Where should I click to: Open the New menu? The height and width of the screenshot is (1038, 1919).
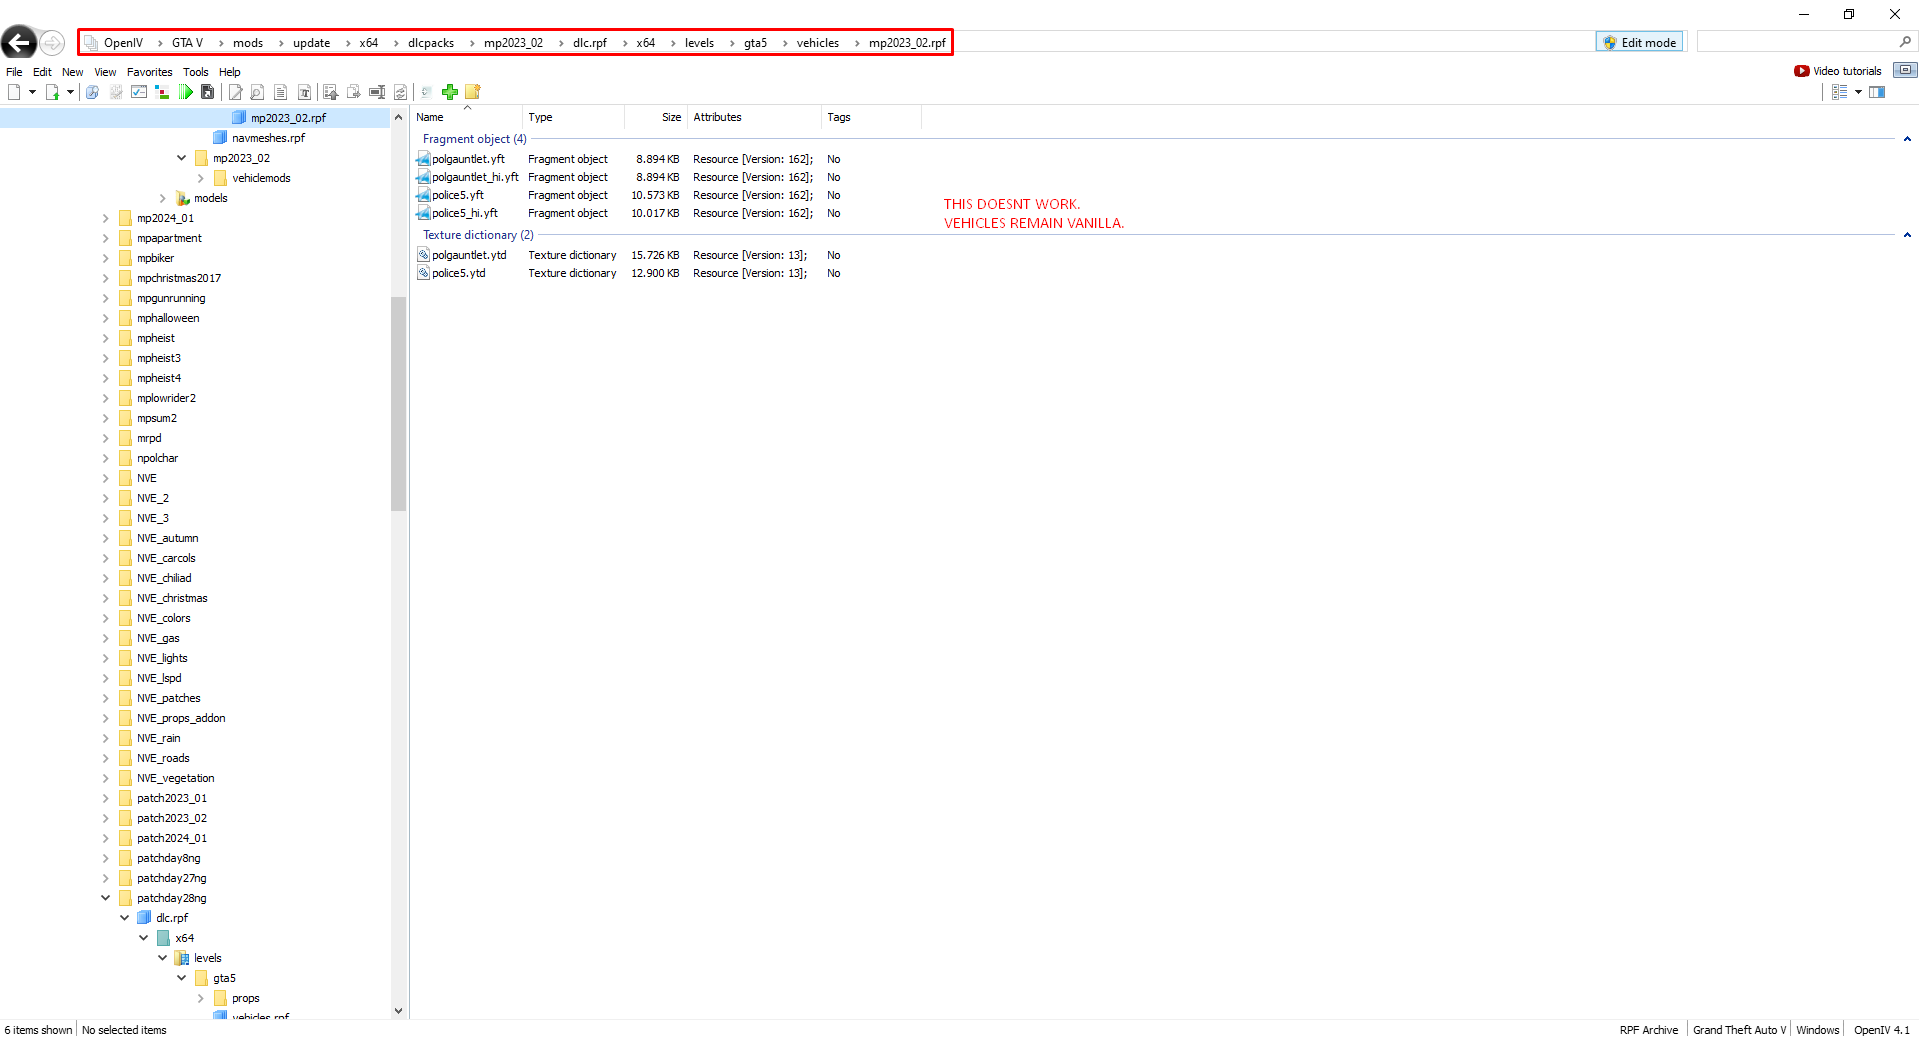click(x=72, y=72)
